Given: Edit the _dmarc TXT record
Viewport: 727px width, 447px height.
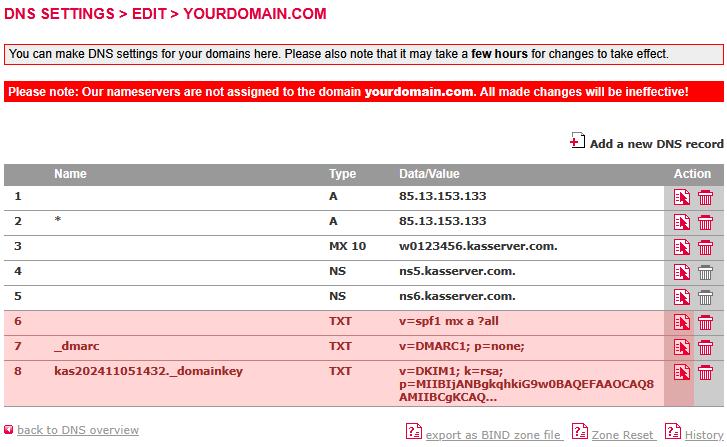Looking at the screenshot, I should 682,347.
